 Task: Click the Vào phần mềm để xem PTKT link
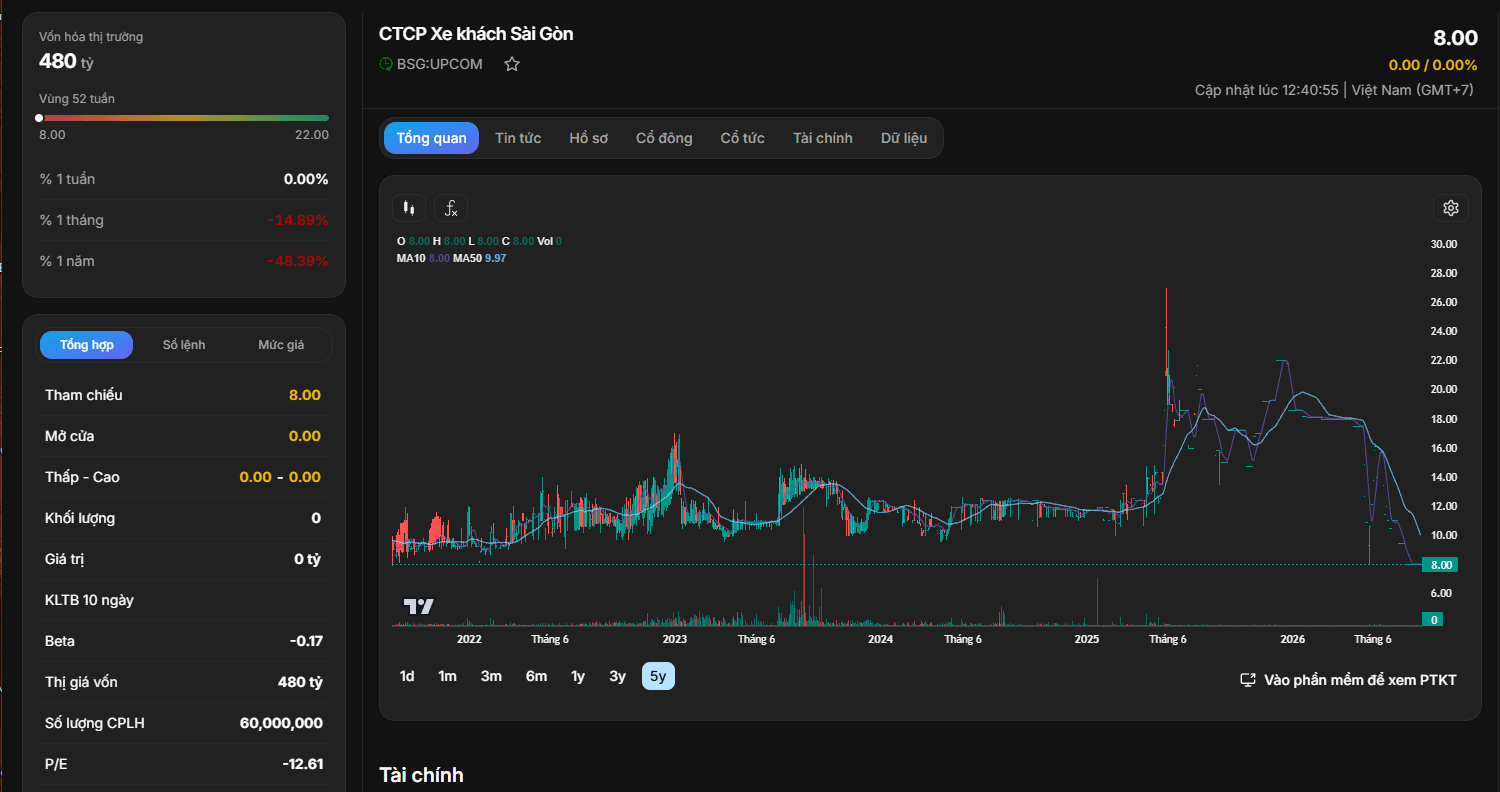tap(1348, 680)
